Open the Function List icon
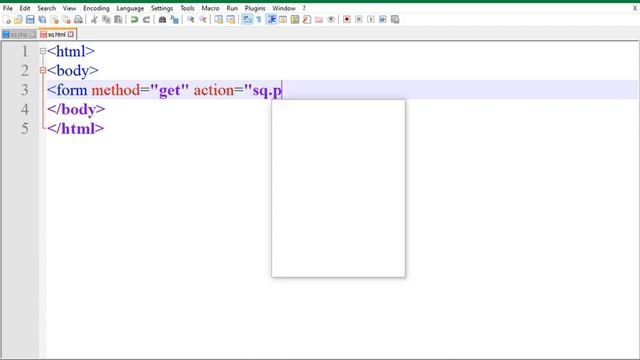The image size is (640, 360). pos(307,20)
